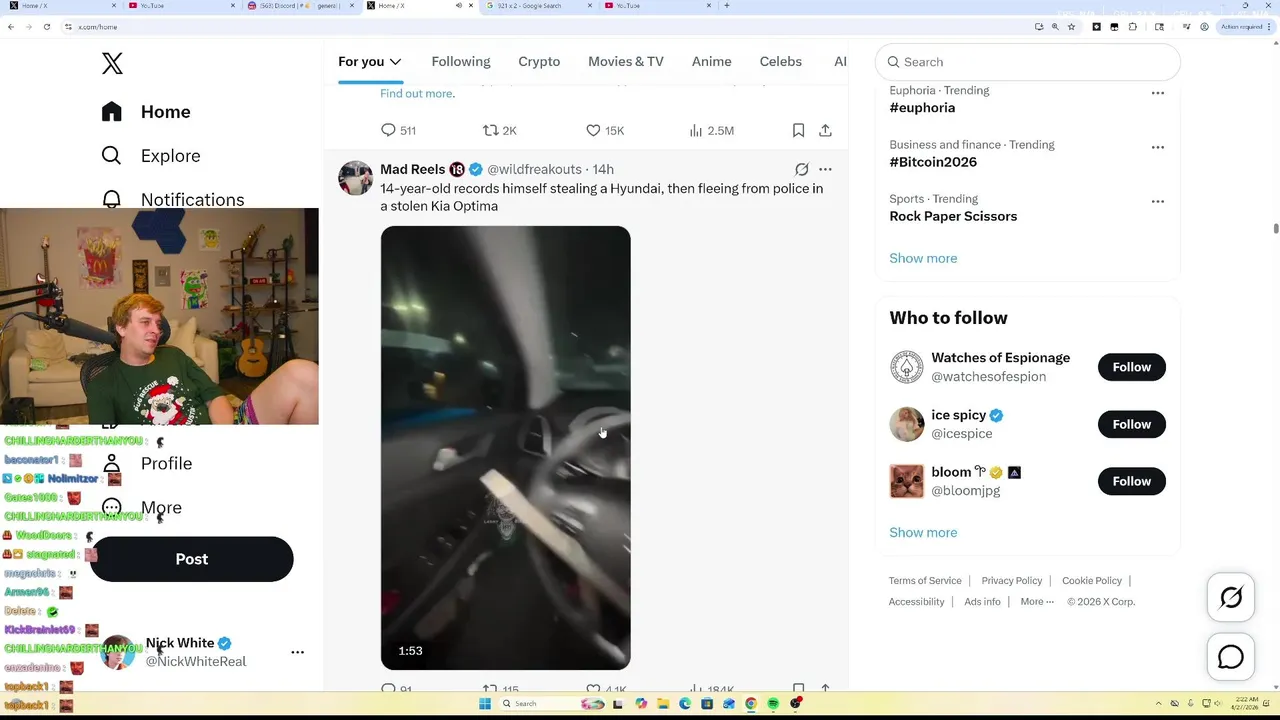Switch to the Anime tab
The width and height of the screenshot is (1280, 720).
pos(712,62)
